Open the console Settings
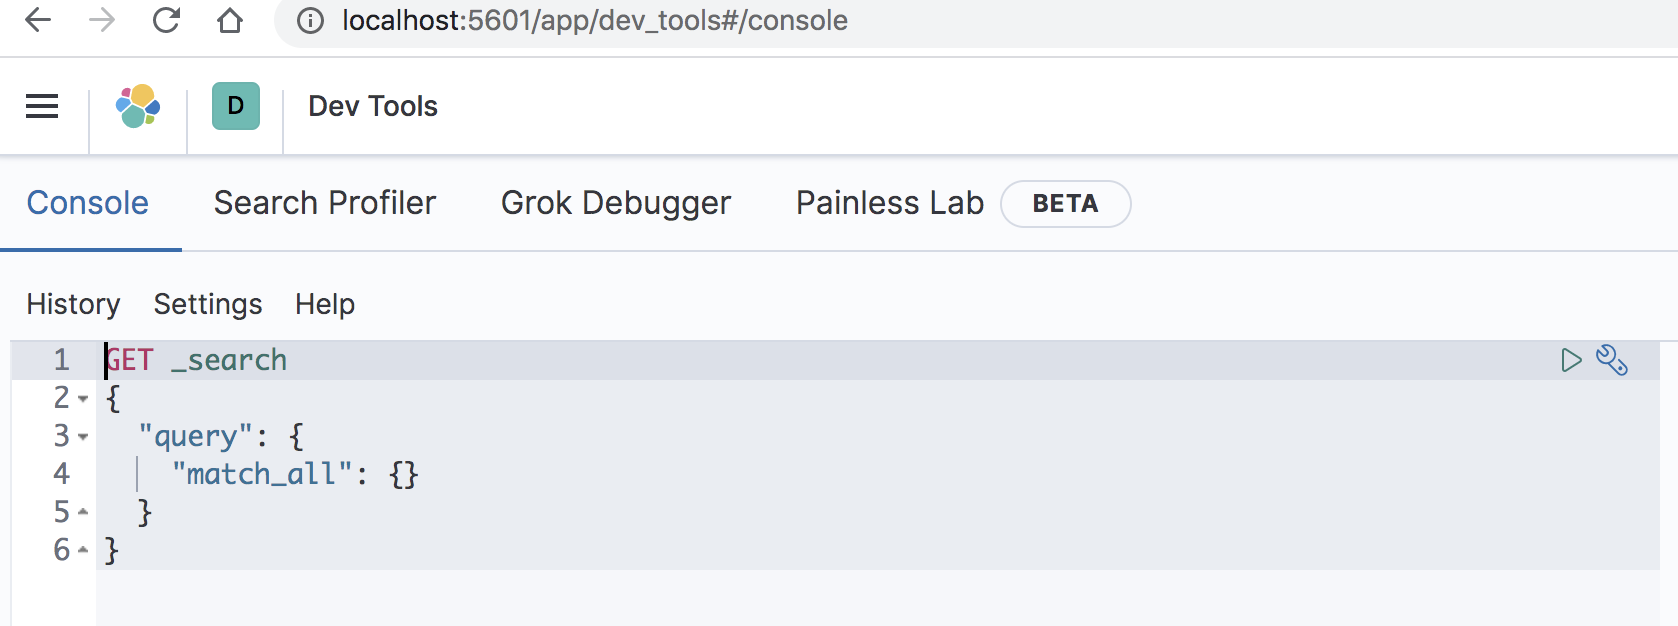The image size is (1678, 626). click(208, 304)
